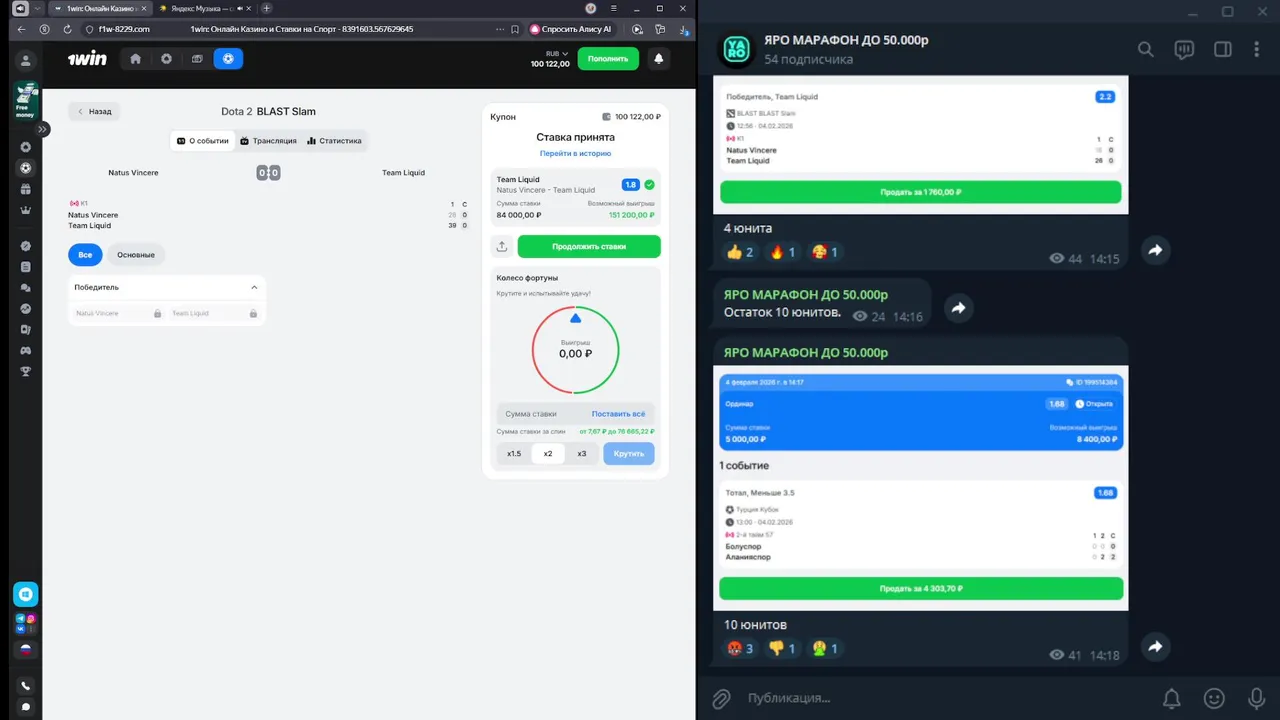This screenshot has width=1280, height=720.
Task: Share the coupon via upload icon
Action: [502, 246]
